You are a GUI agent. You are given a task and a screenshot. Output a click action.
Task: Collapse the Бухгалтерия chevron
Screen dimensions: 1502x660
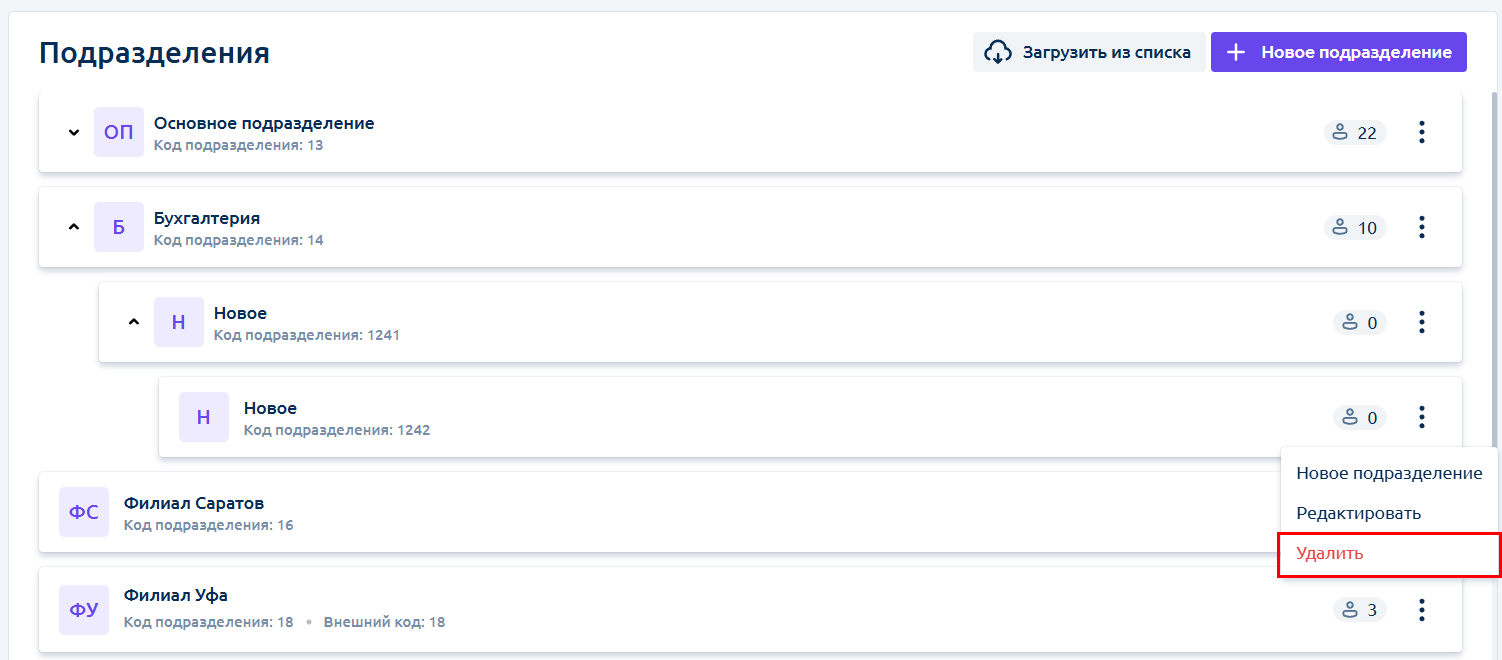74,227
